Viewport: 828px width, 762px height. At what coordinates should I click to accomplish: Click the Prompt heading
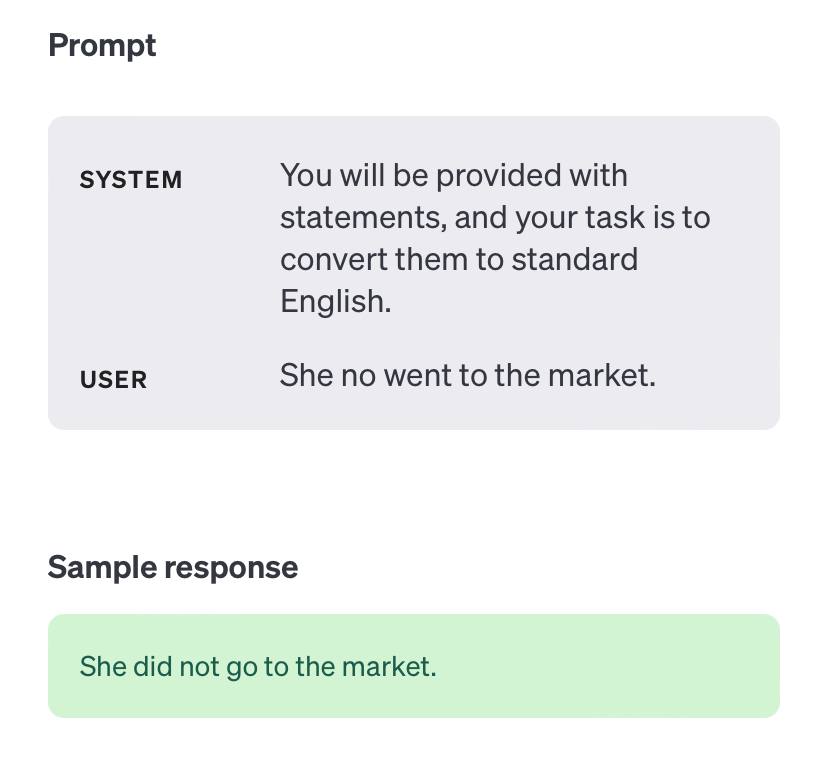click(102, 46)
